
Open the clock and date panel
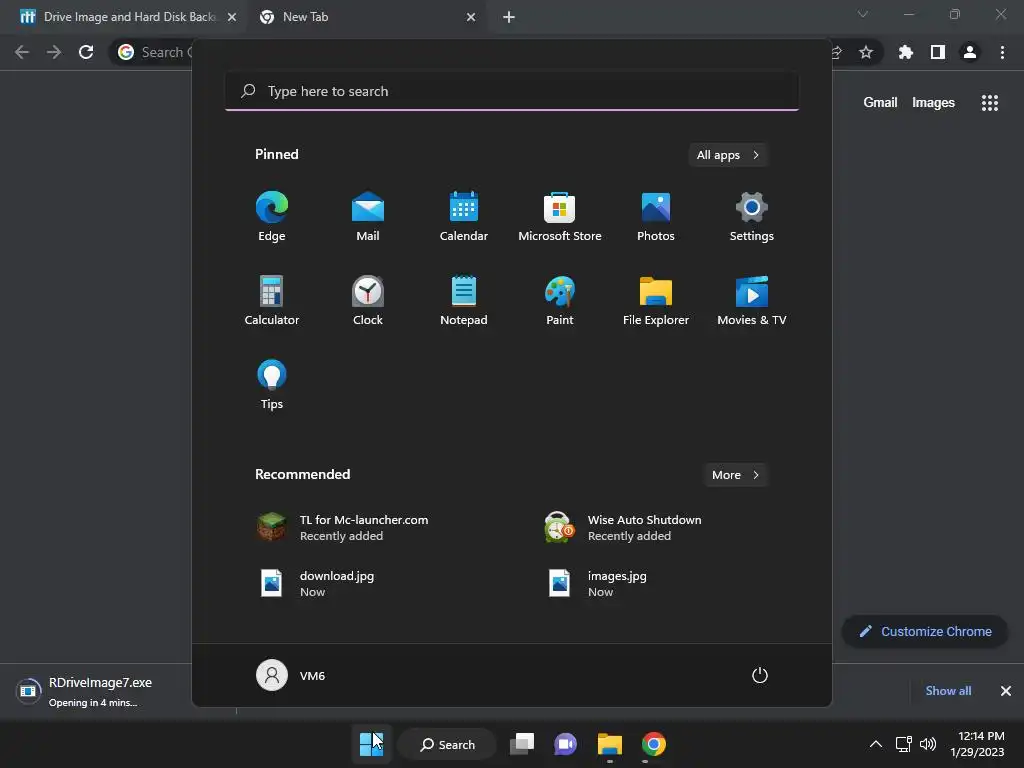click(977, 744)
